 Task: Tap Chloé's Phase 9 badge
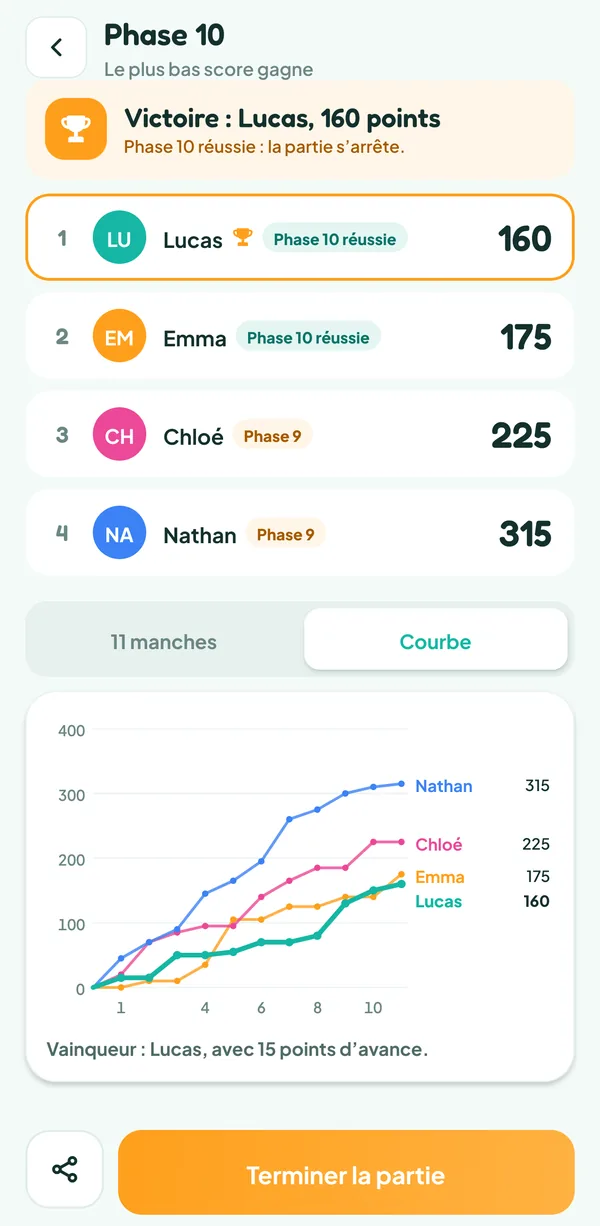(272, 435)
